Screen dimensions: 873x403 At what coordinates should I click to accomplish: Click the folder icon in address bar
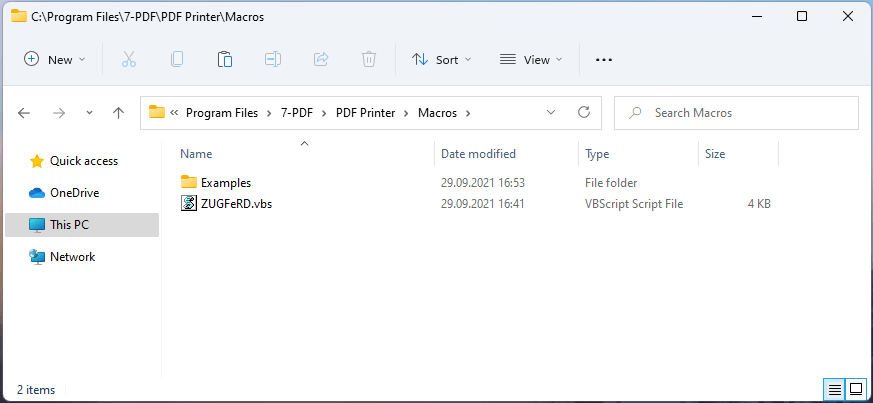[x=157, y=112]
